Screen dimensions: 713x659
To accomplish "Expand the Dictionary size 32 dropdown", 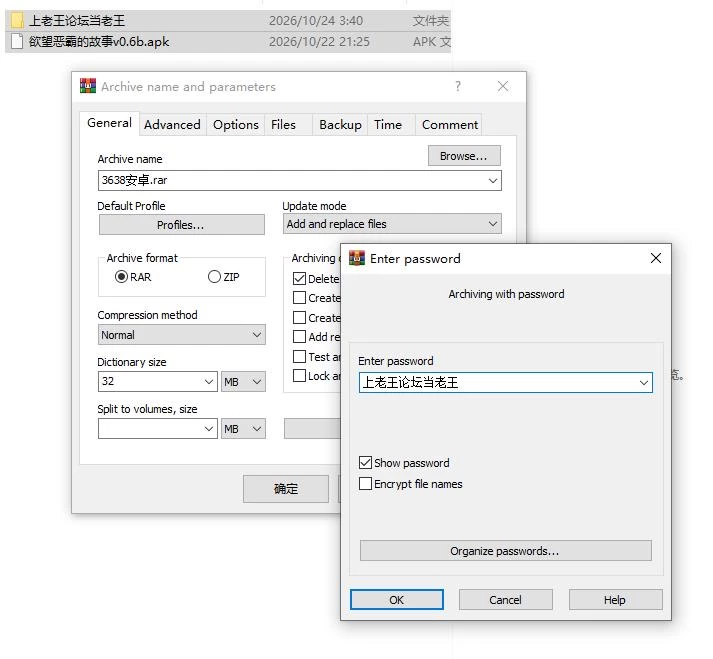I will 209,382.
